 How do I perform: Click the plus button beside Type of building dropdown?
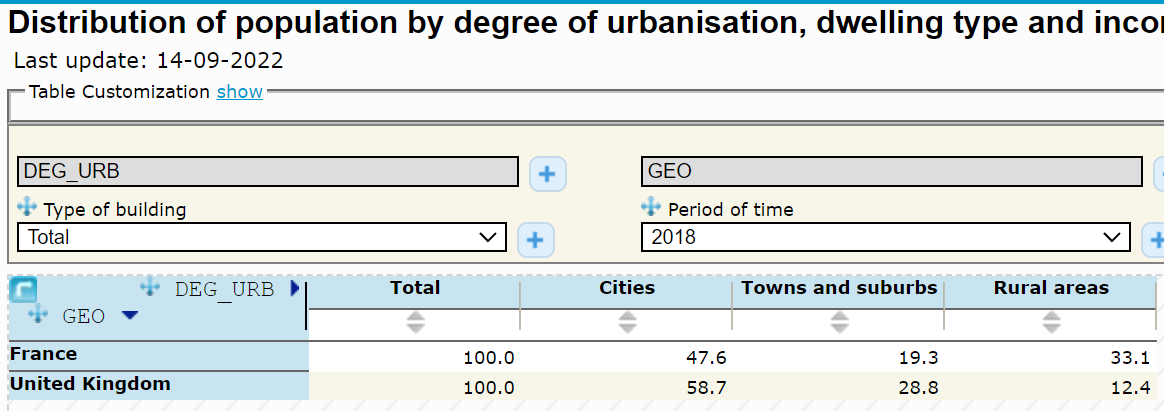click(535, 240)
